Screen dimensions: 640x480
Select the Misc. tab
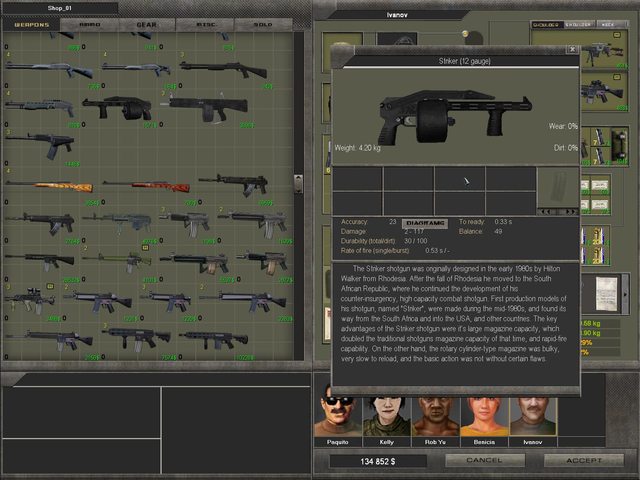coord(205,25)
